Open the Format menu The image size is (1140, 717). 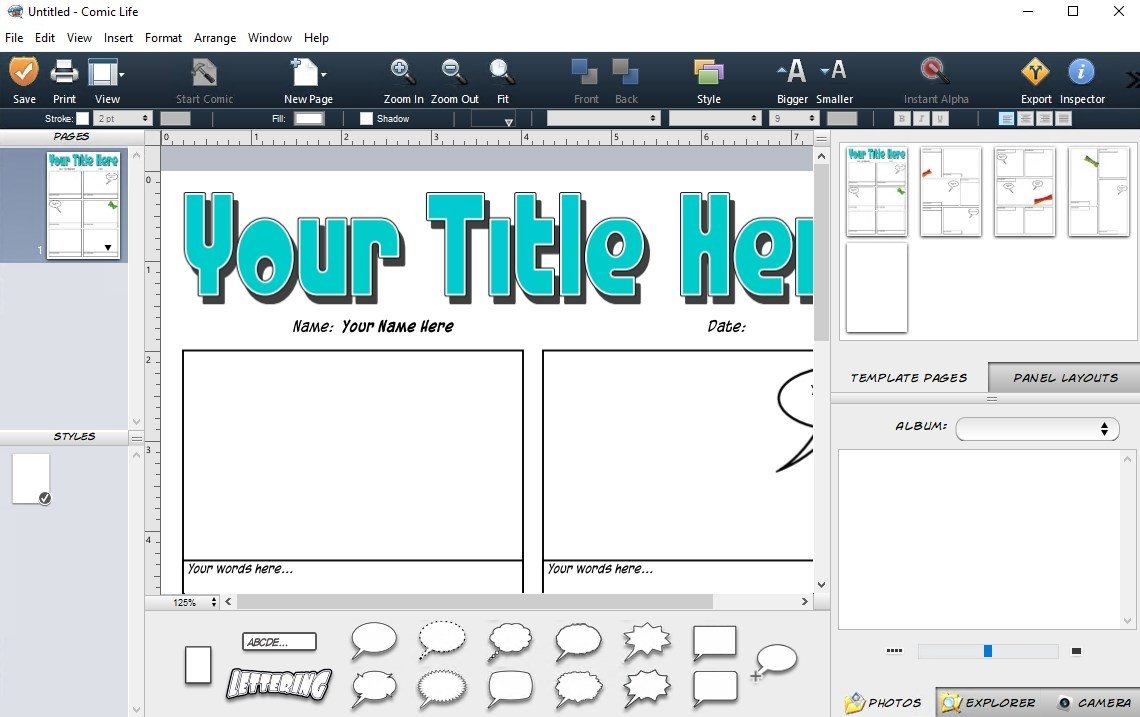point(163,38)
